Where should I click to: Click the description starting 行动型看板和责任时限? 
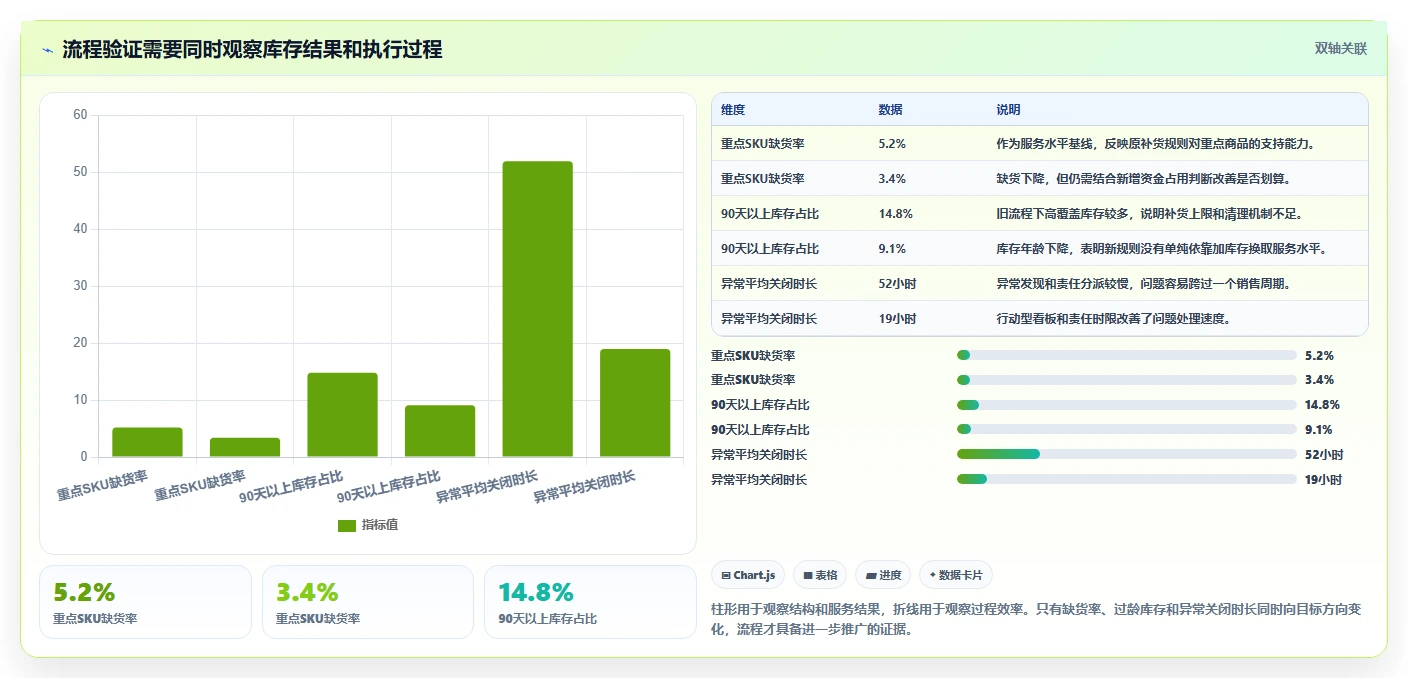[x=1114, y=319]
